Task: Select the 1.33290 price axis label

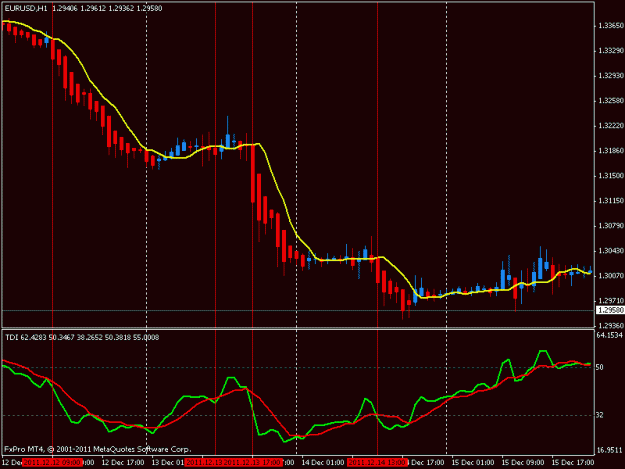Action: coord(611,51)
